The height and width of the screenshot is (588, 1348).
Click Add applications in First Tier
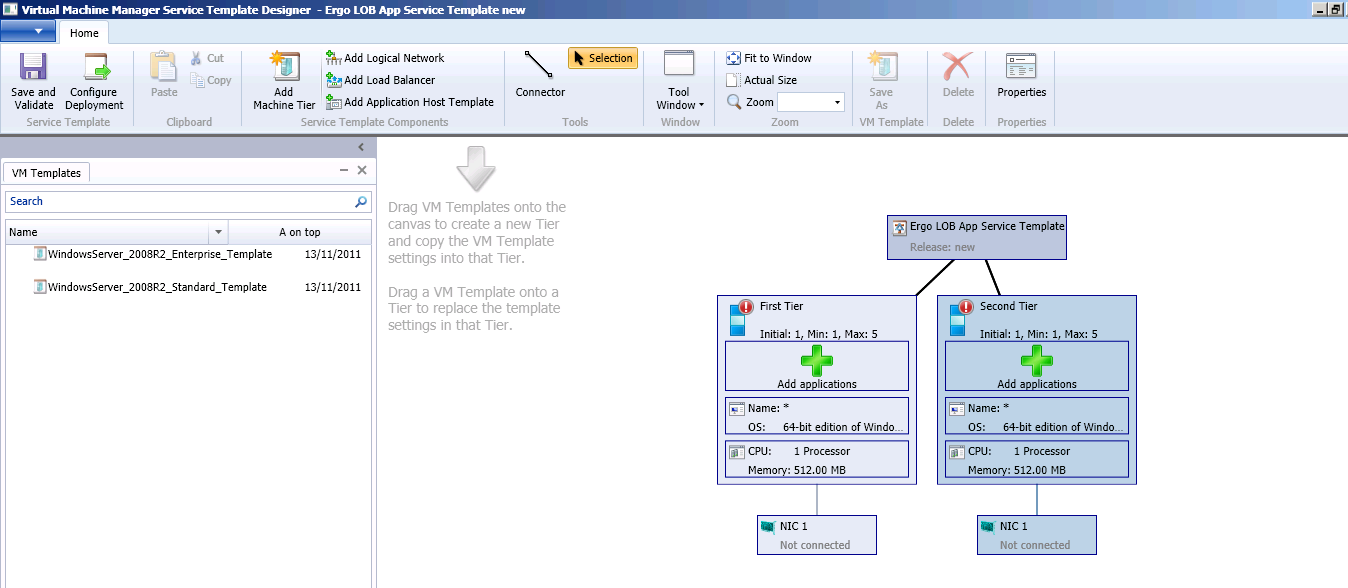(816, 364)
